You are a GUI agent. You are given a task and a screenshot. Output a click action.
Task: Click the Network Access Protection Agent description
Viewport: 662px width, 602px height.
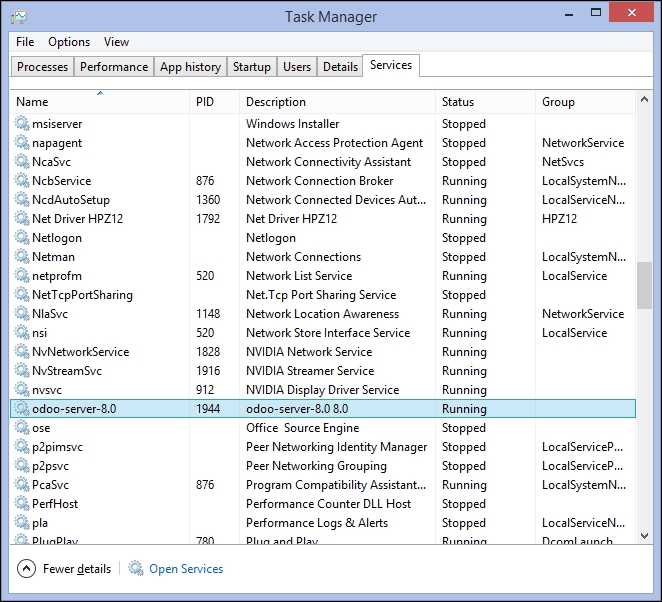point(334,143)
